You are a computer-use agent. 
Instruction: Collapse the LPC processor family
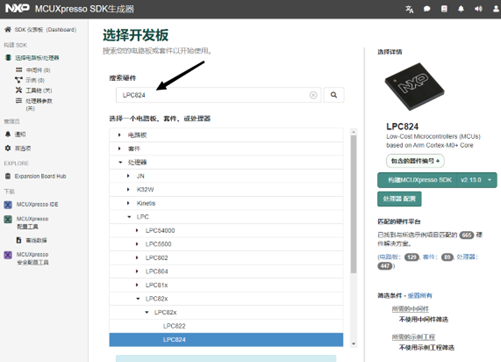[129, 217]
